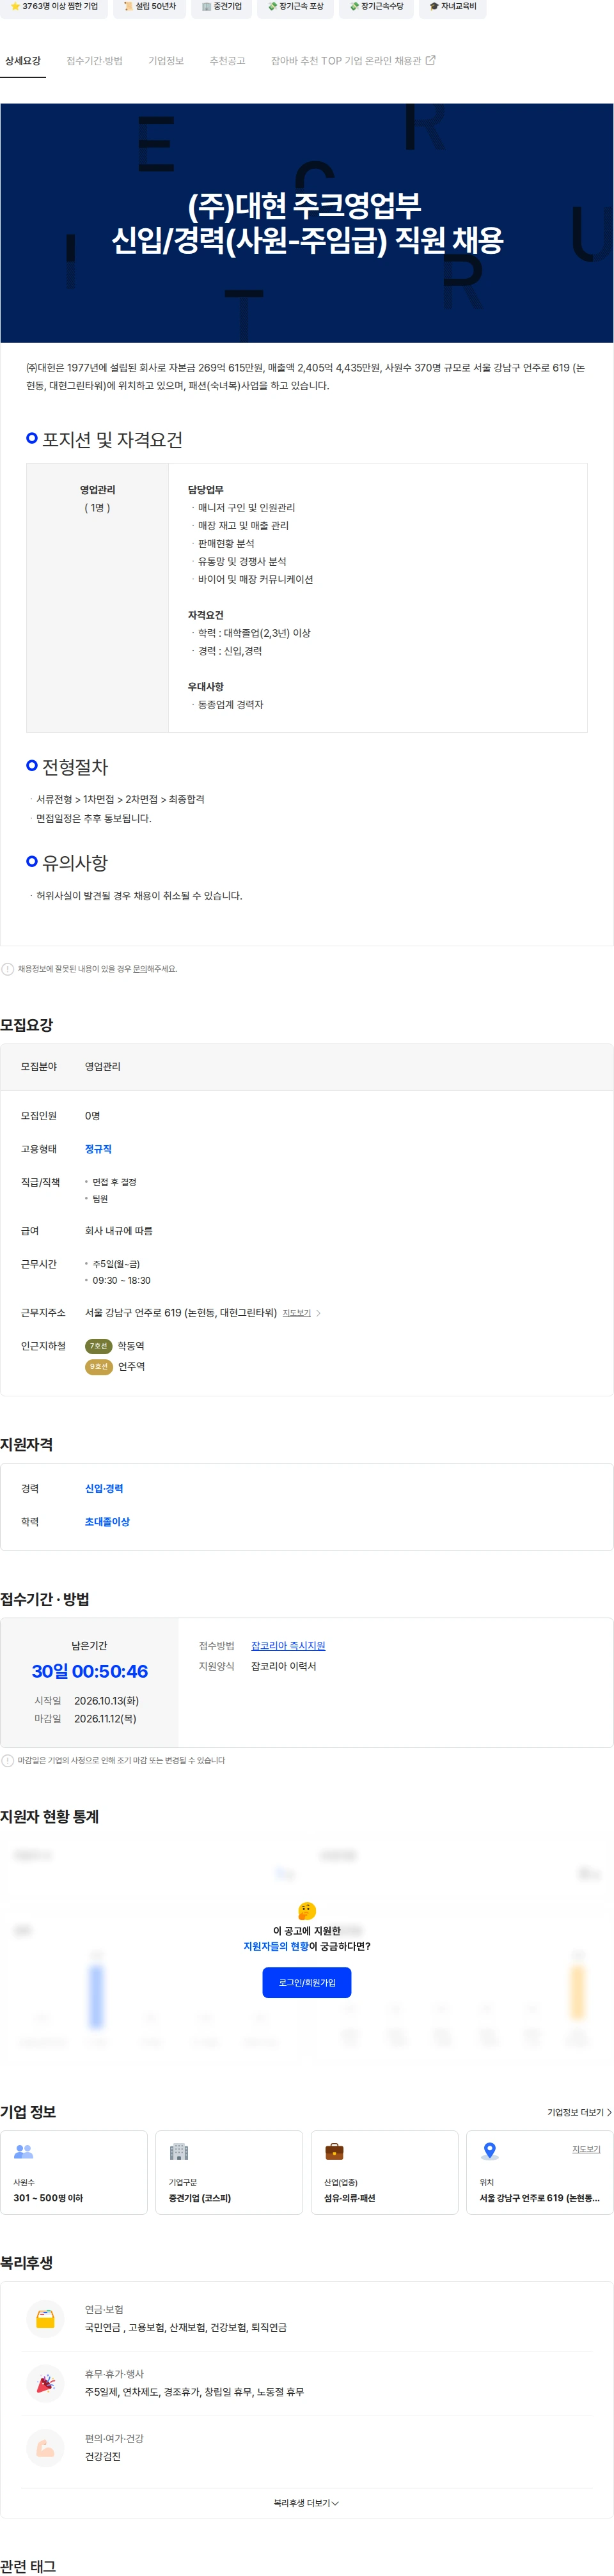Image resolution: width=614 pixels, height=2576 pixels.
Task: Select the 상세요강 tab
Action: [x=23, y=61]
